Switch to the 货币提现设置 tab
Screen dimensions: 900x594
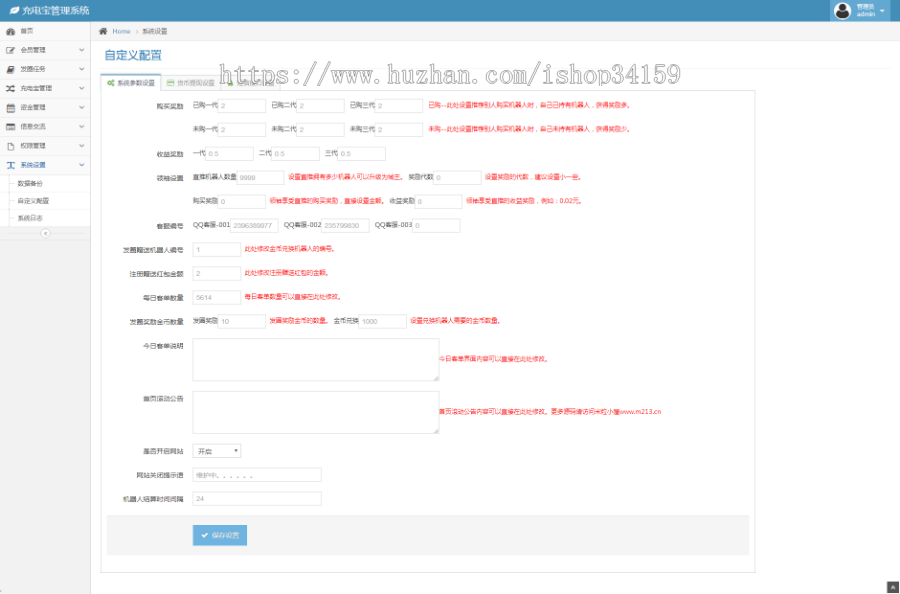pyautogui.click(x=191, y=83)
